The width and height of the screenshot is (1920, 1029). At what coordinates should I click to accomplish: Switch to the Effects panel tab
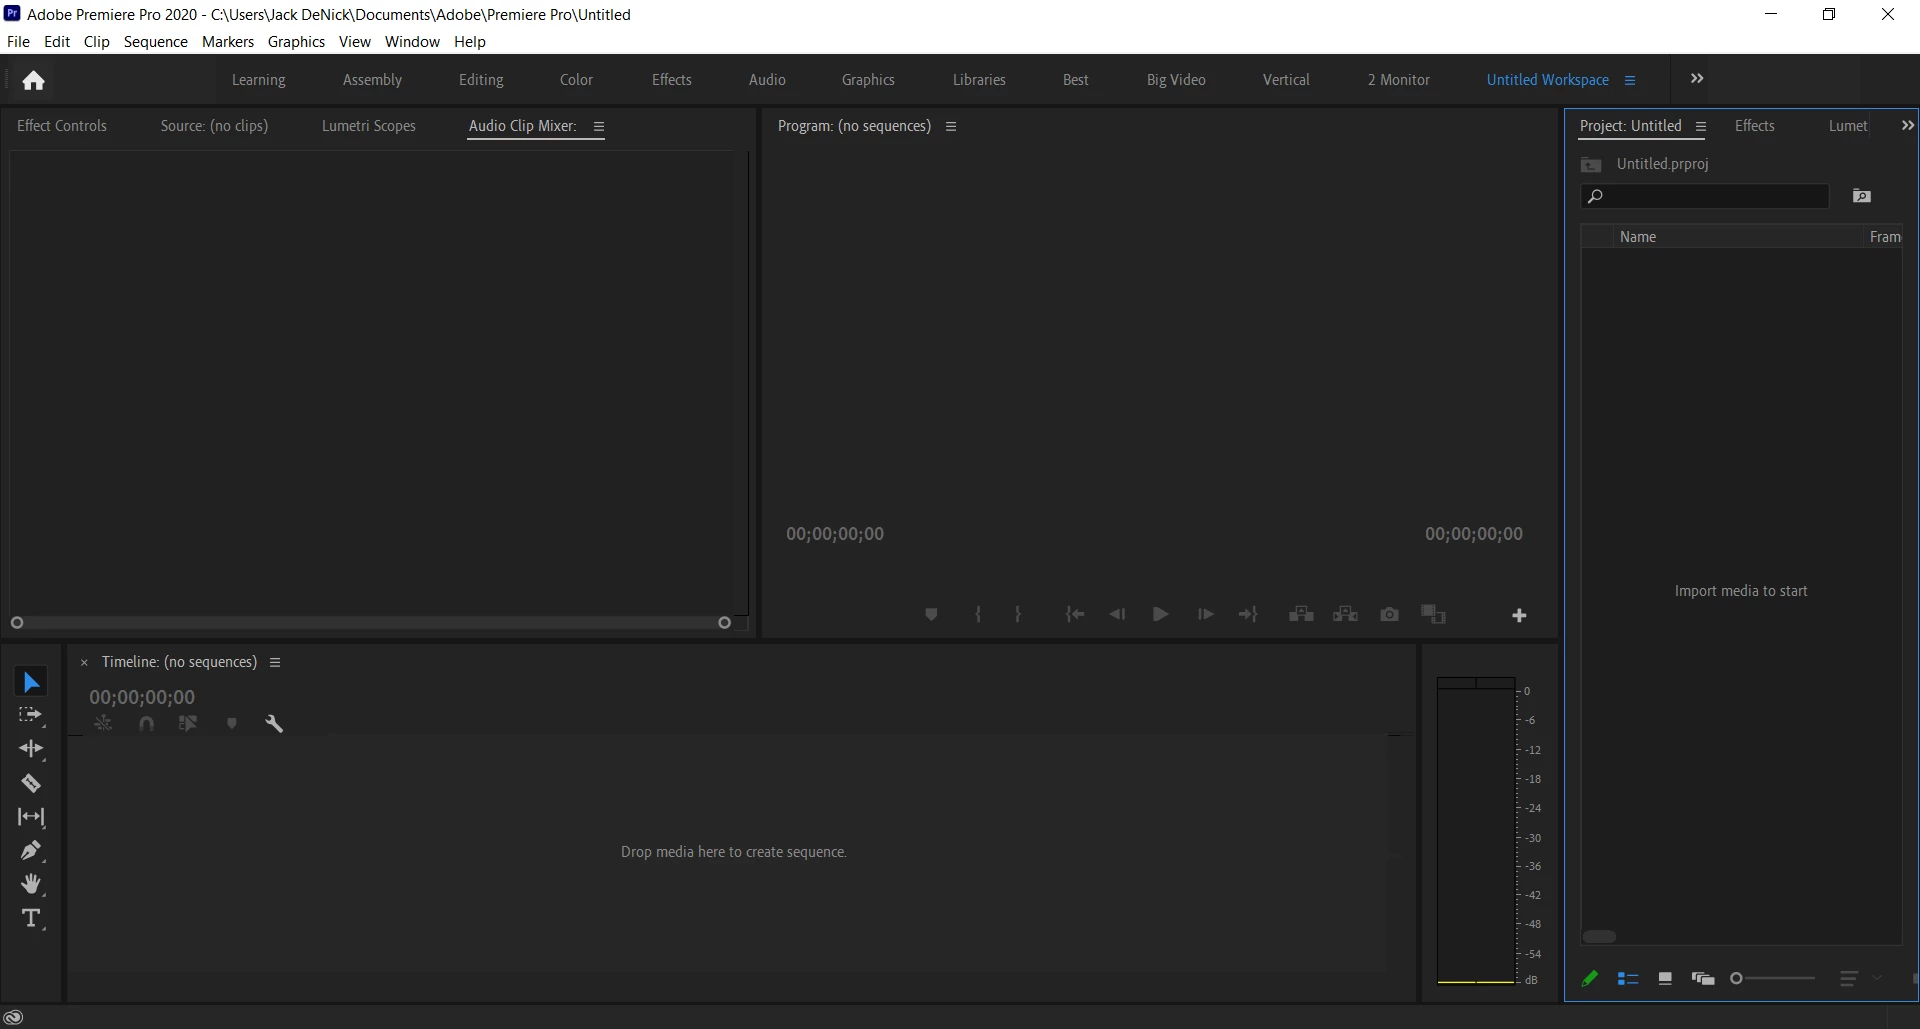click(x=1754, y=126)
